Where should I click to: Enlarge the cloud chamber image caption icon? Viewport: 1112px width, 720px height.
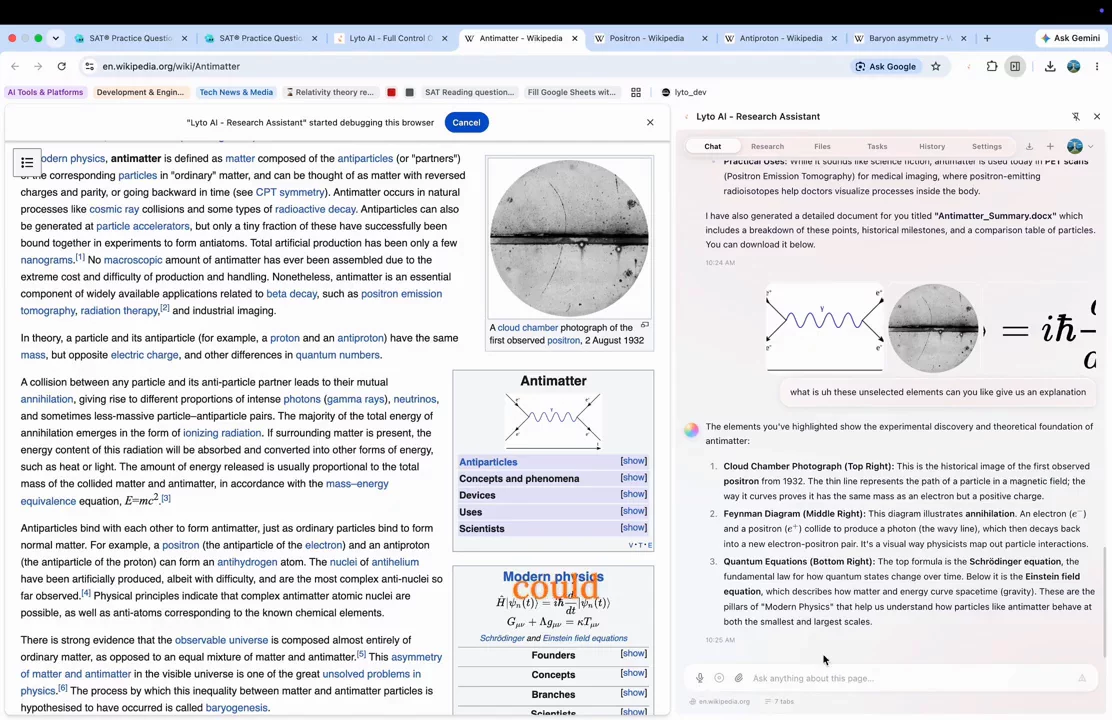(x=645, y=326)
